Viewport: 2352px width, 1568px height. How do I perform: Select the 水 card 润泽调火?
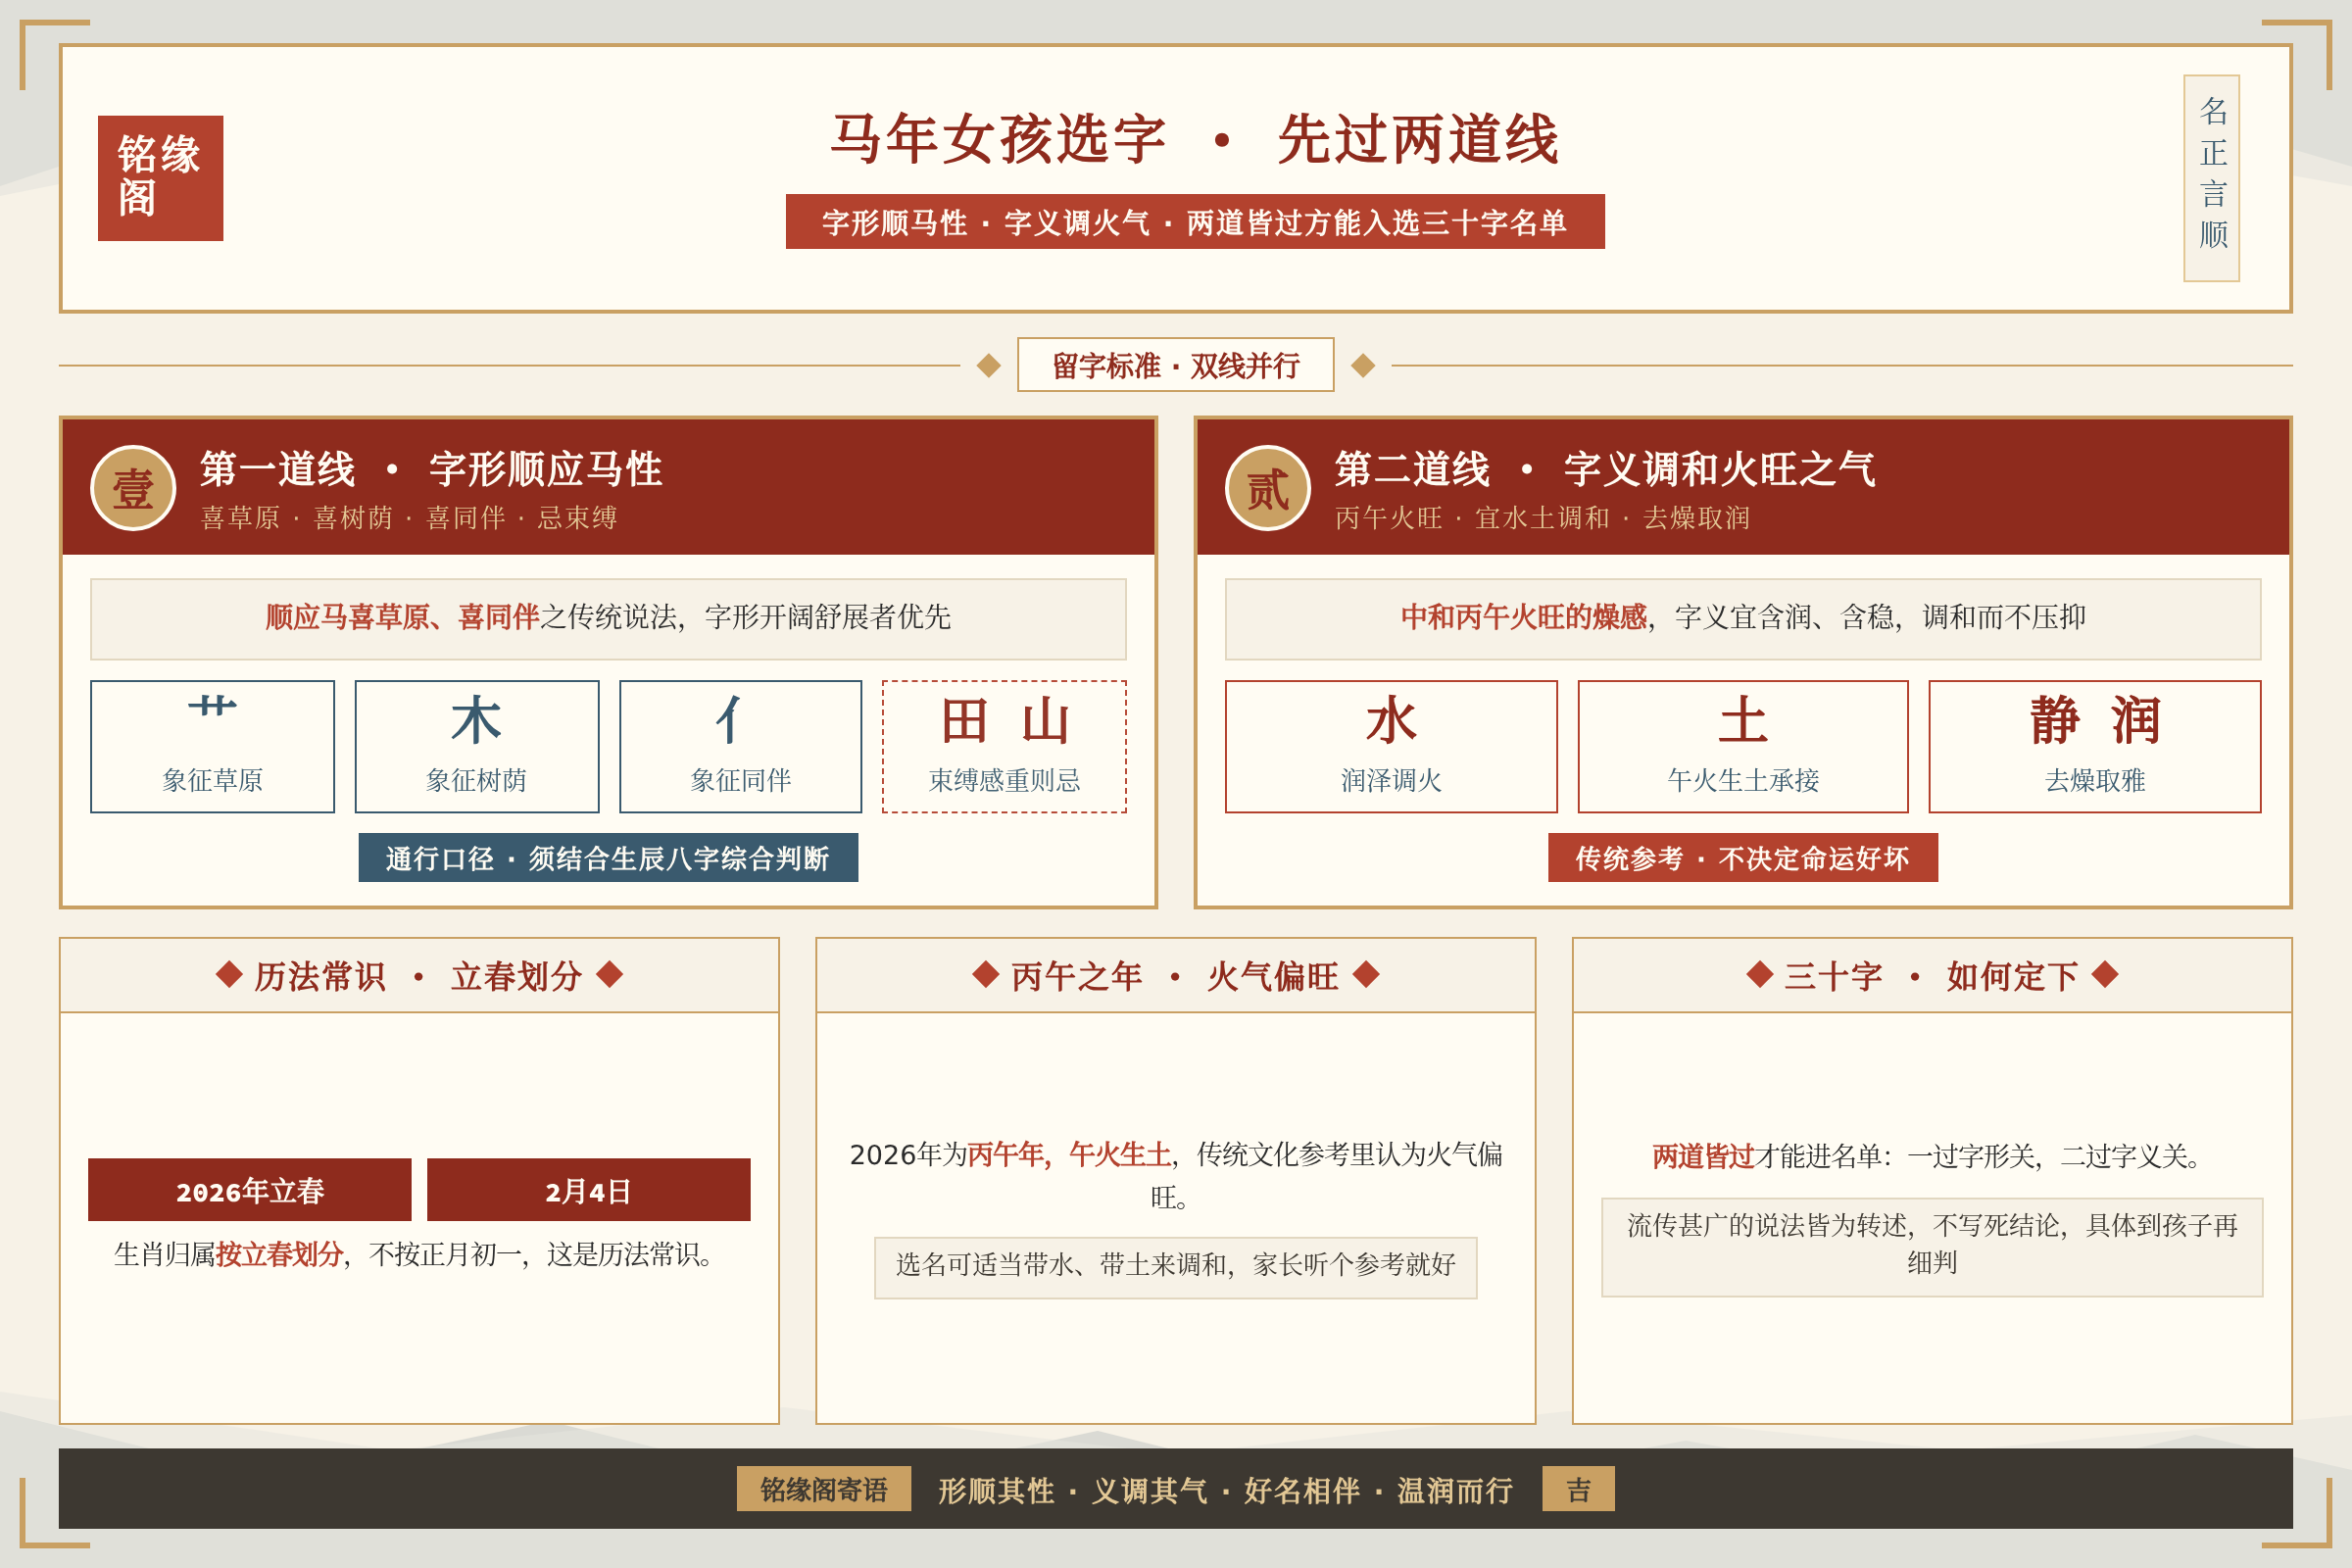click(1391, 746)
